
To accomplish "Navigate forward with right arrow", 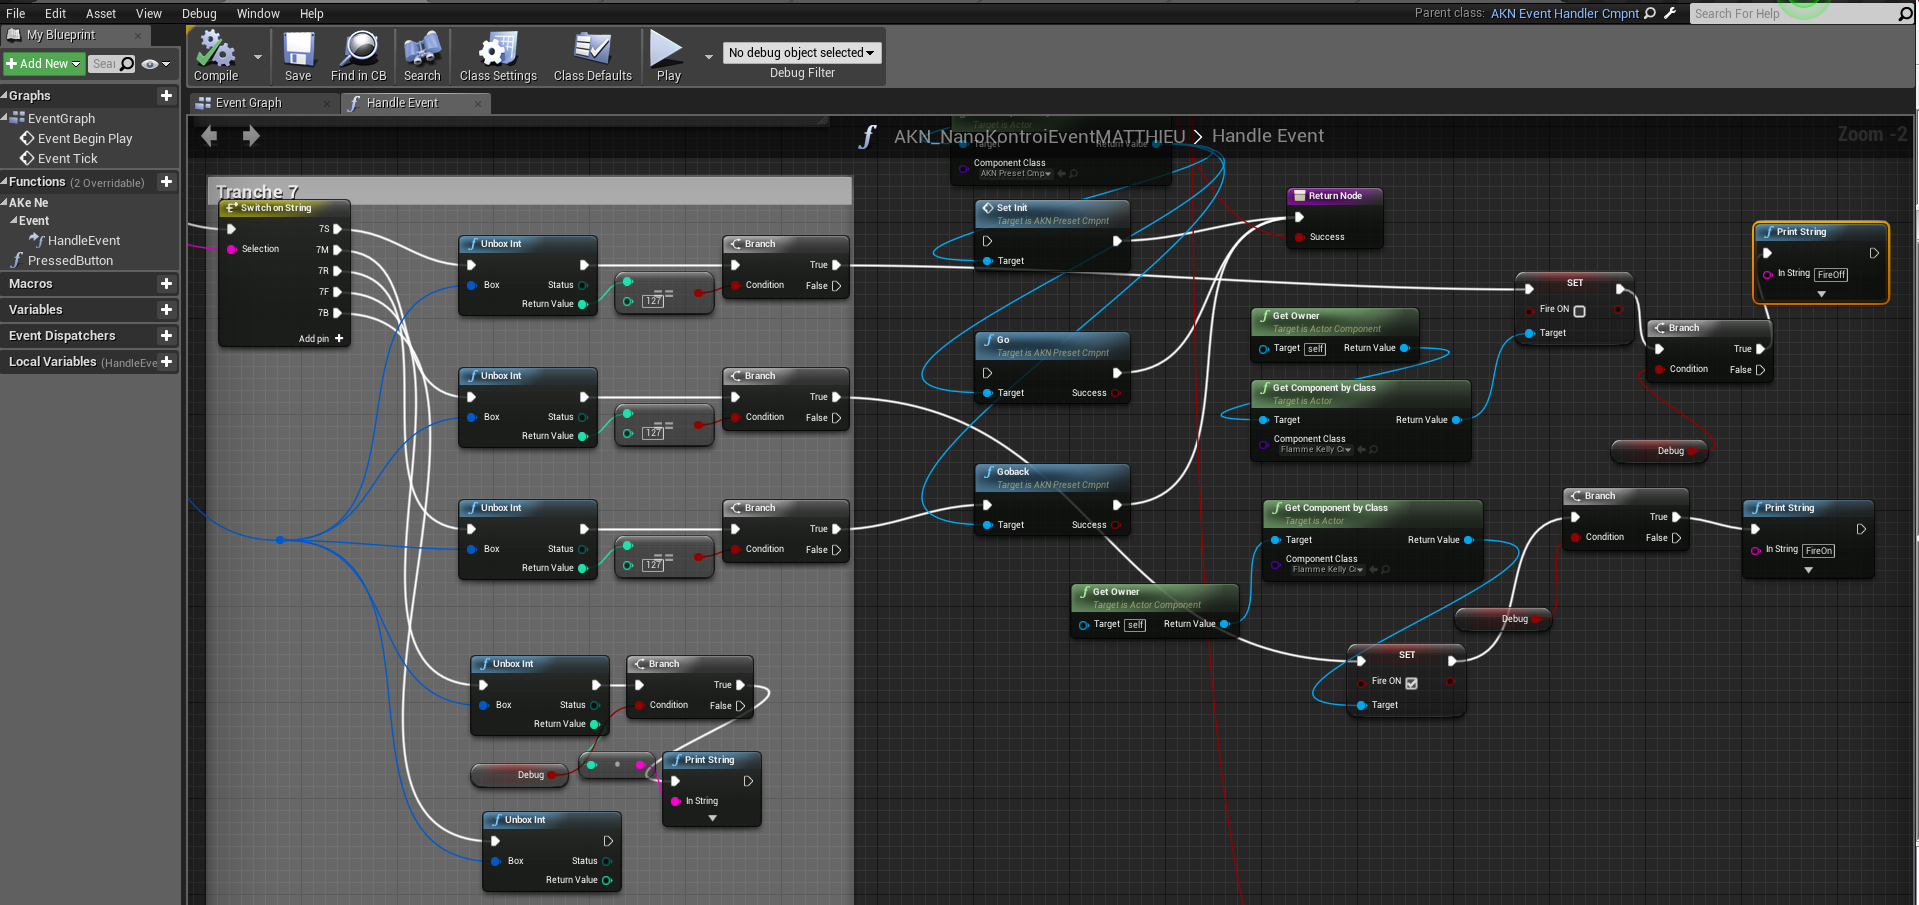I will (x=251, y=136).
